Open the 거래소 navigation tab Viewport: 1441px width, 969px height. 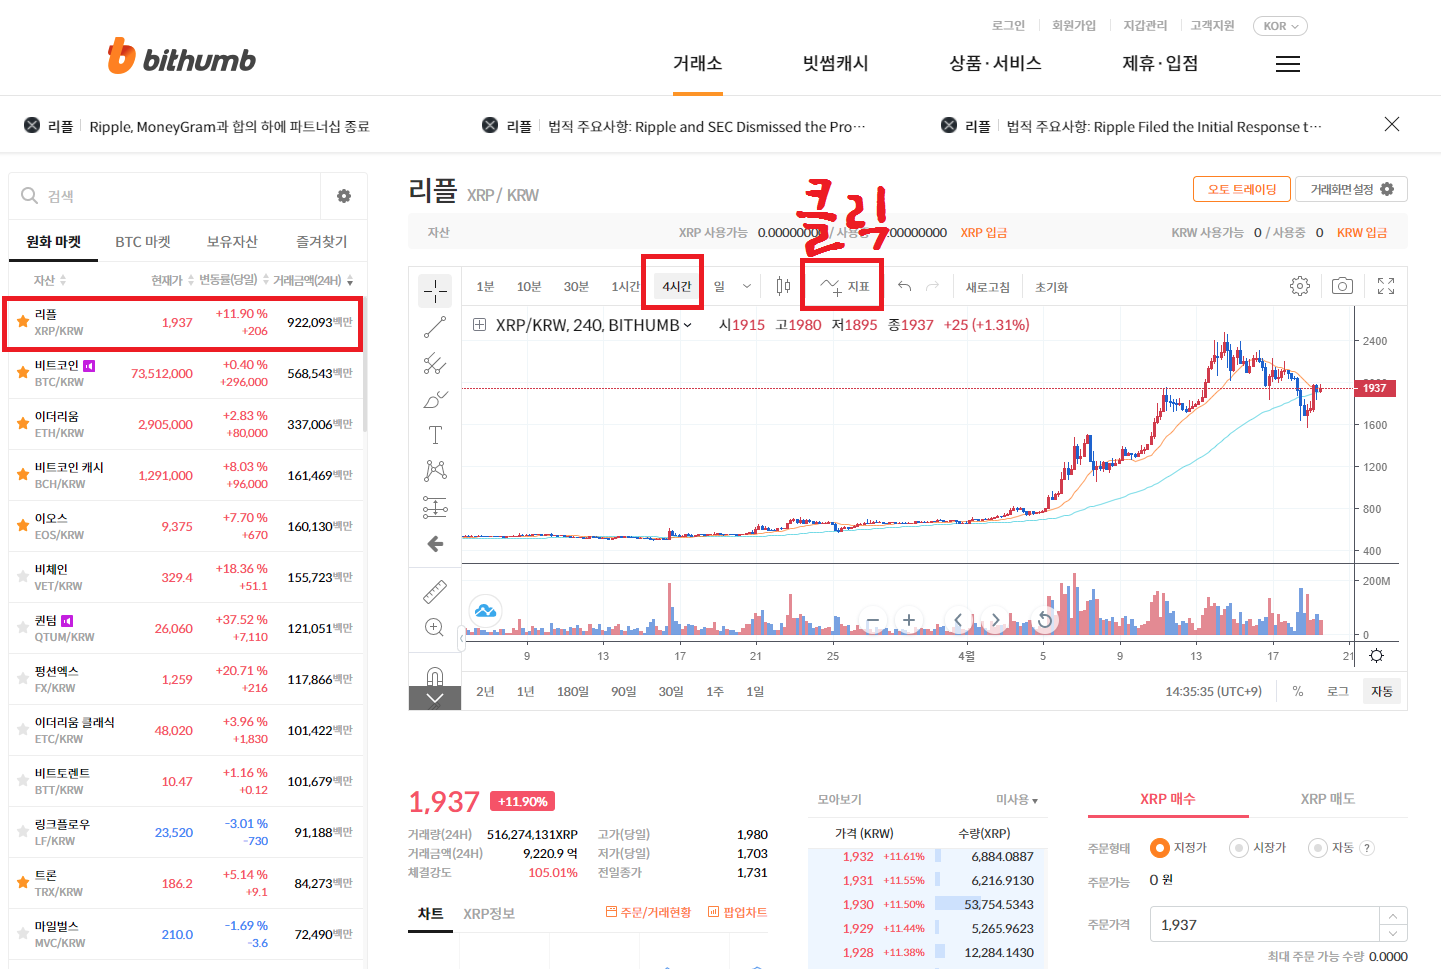pyautogui.click(x=698, y=63)
